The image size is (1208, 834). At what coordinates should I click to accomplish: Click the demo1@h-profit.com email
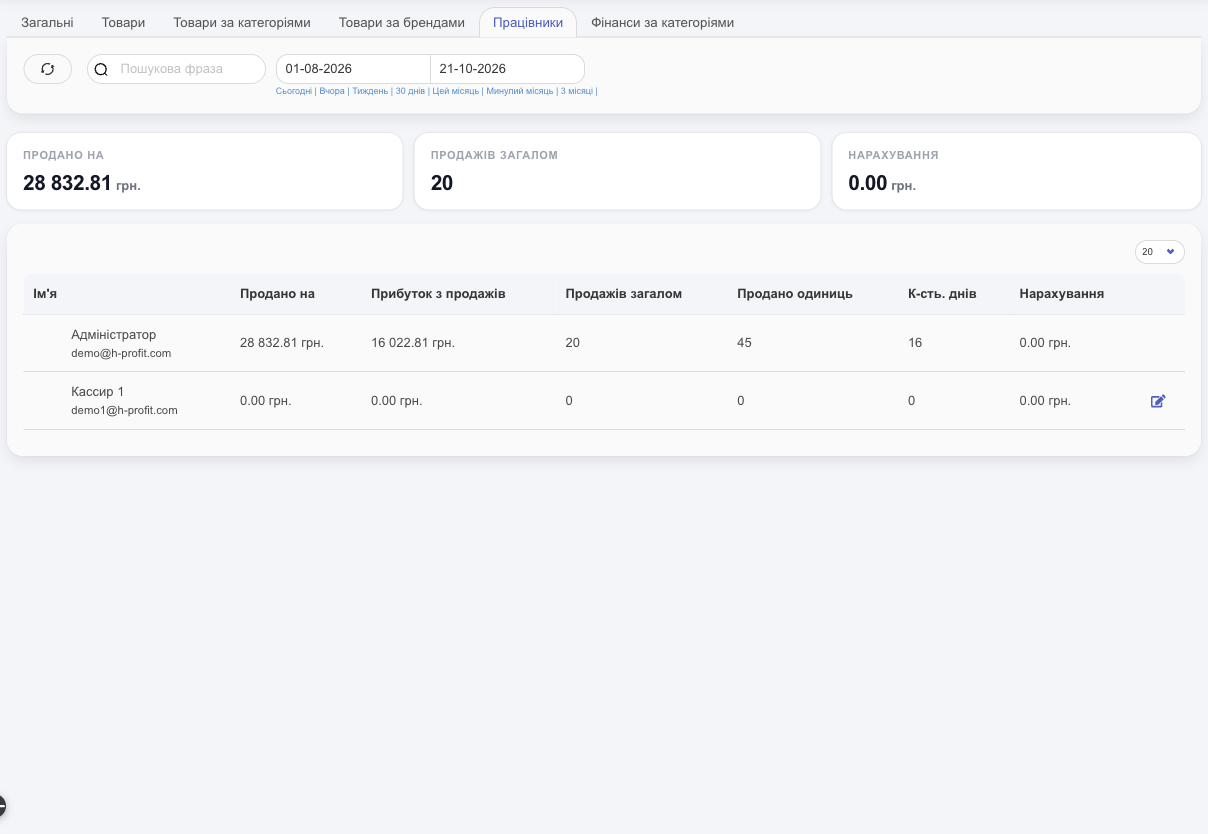(x=124, y=410)
